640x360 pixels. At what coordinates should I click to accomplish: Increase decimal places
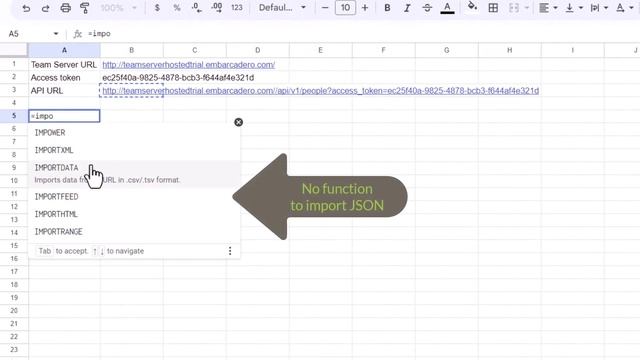(x=217, y=8)
